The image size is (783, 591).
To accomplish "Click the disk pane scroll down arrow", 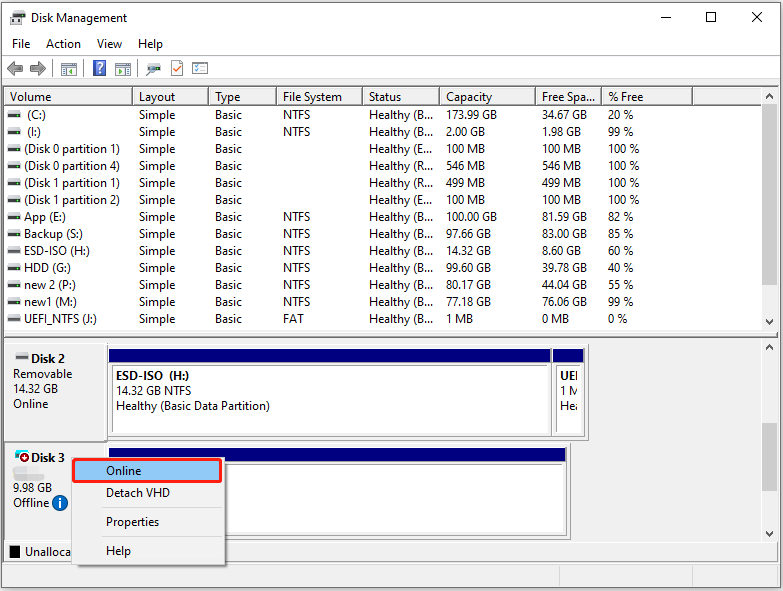I will (770, 534).
